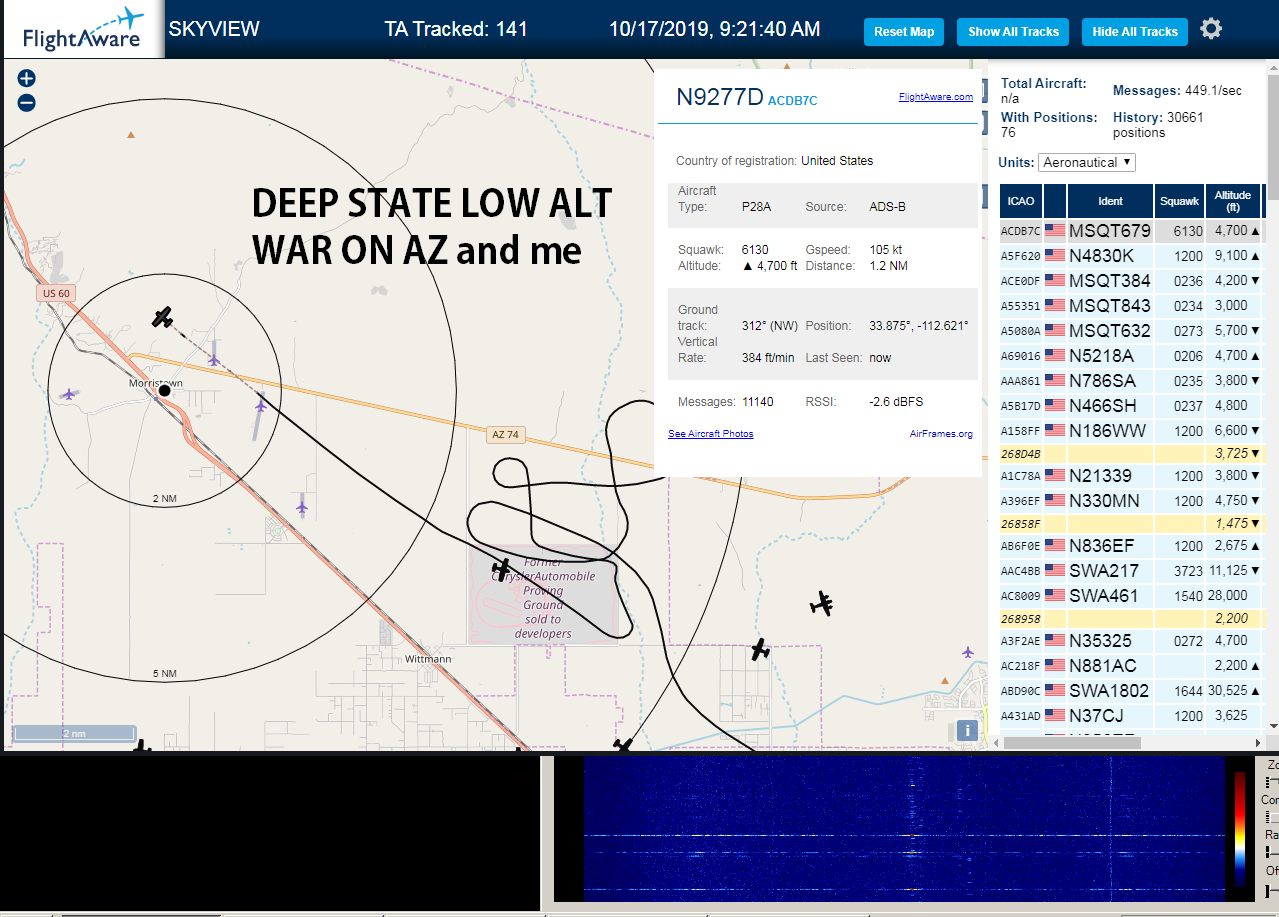
Task: Zoom out the map with minus icon
Action: [x=27, y=102]
